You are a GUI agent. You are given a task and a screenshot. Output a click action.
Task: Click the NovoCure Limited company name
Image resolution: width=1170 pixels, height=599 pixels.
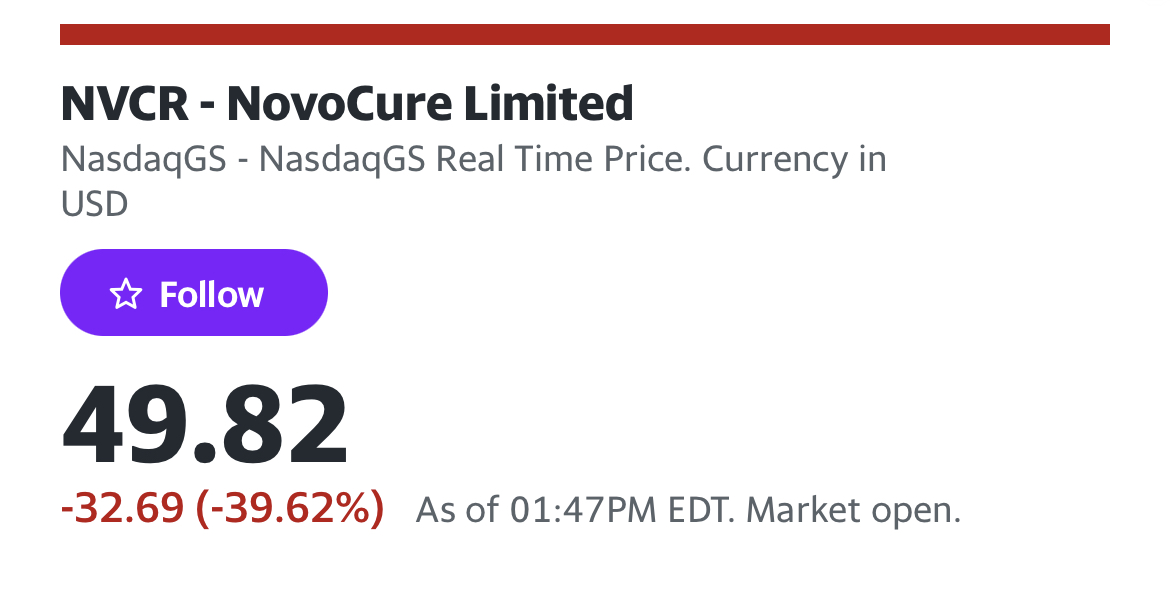coord(430,104)
